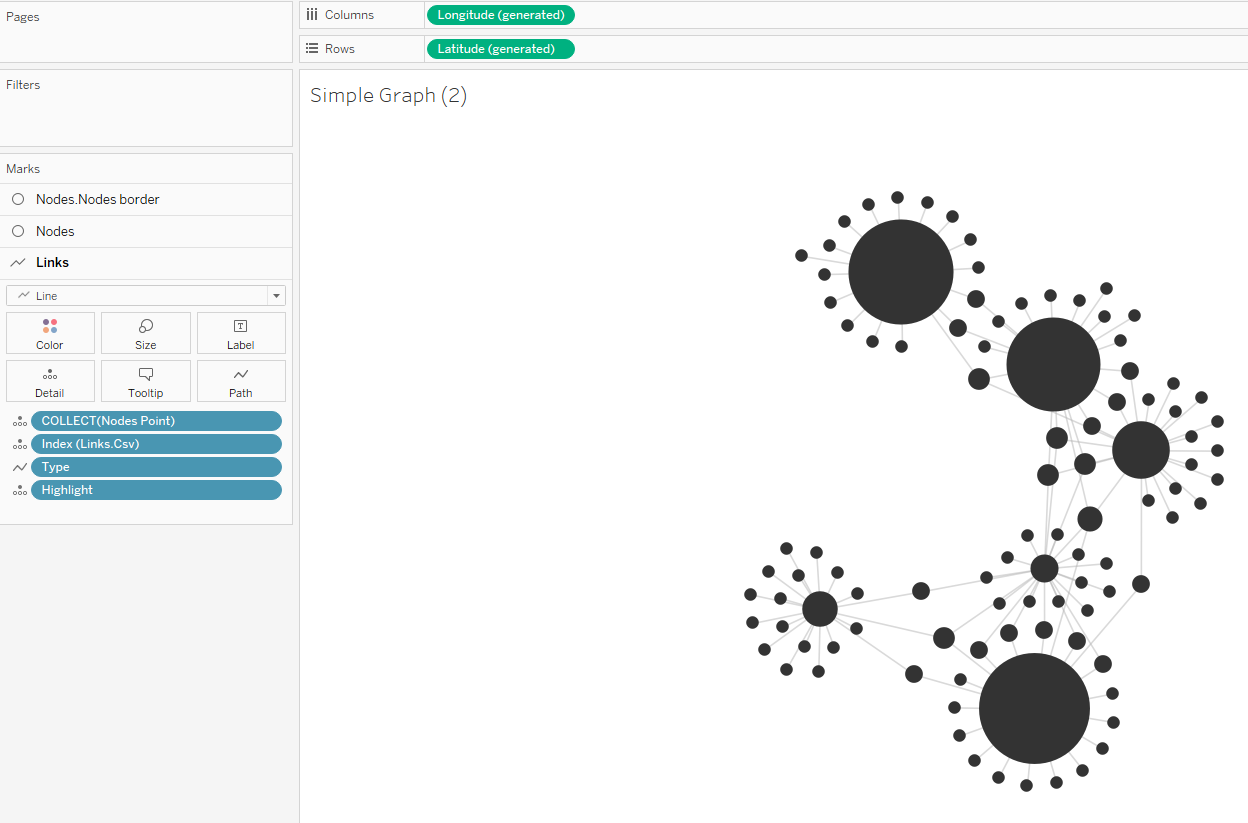1248x823 pixels.
Task: Select the Links marks layer
Action: click(52, 262)
